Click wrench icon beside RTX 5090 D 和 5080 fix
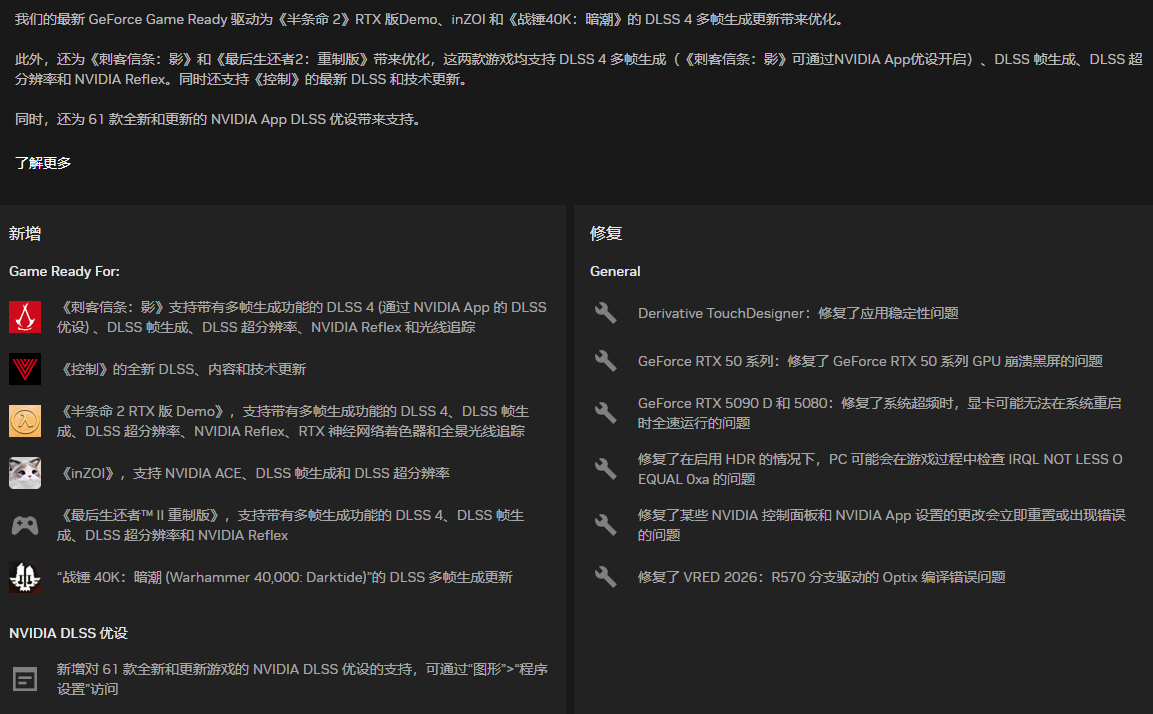Image resolution: width=1153 pixels, height=714 pixels. click(x=605, y=413)
